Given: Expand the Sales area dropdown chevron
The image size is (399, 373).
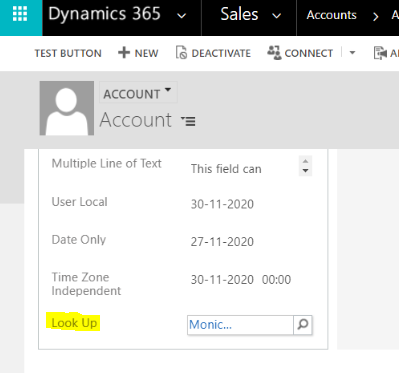Looking at the screenshot, I should click(277, 16).
